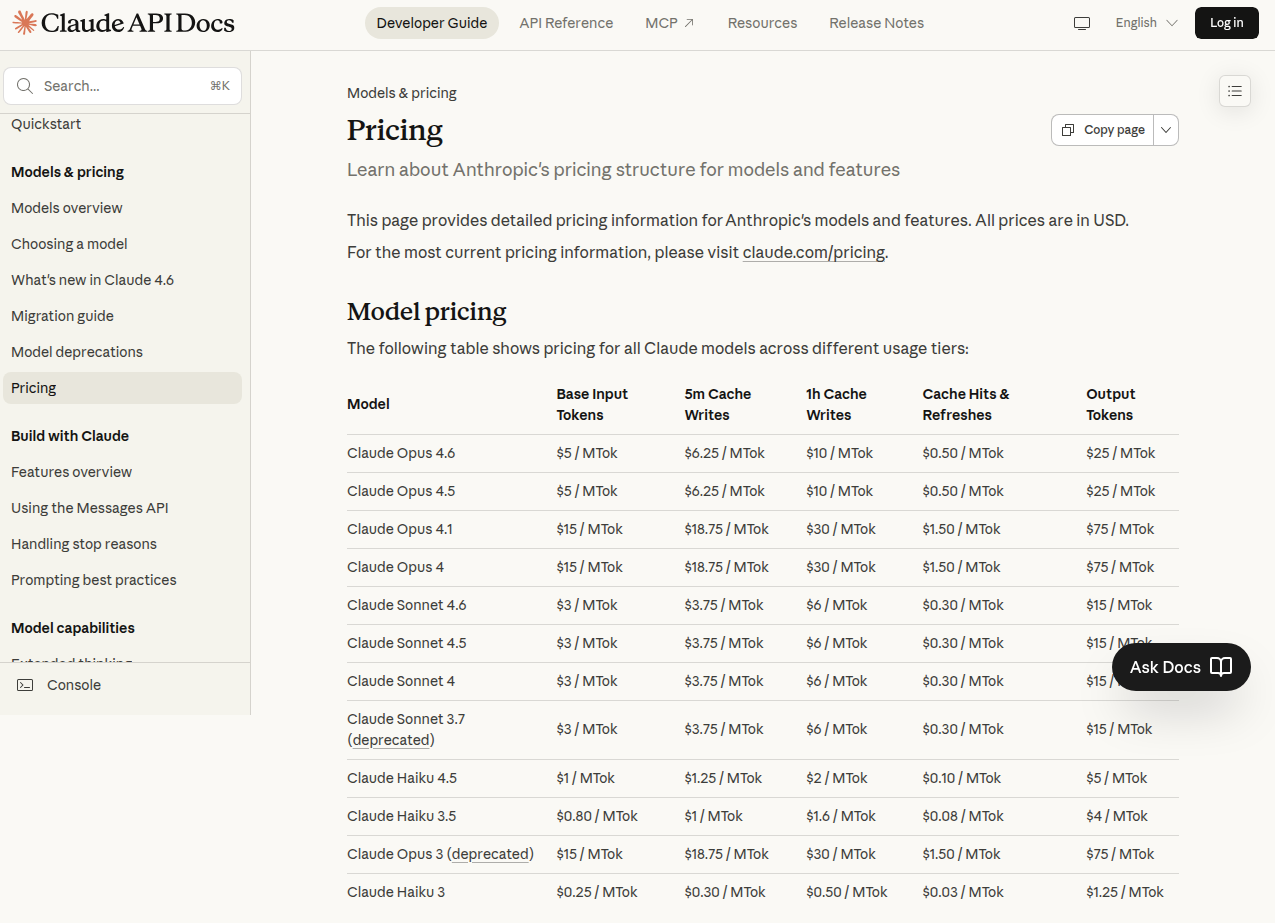Viewport: 1275px width, 923px height.
Task: Click the $1.25 / MTok output cell for Haiku 3
Action: coord(1125,892)
